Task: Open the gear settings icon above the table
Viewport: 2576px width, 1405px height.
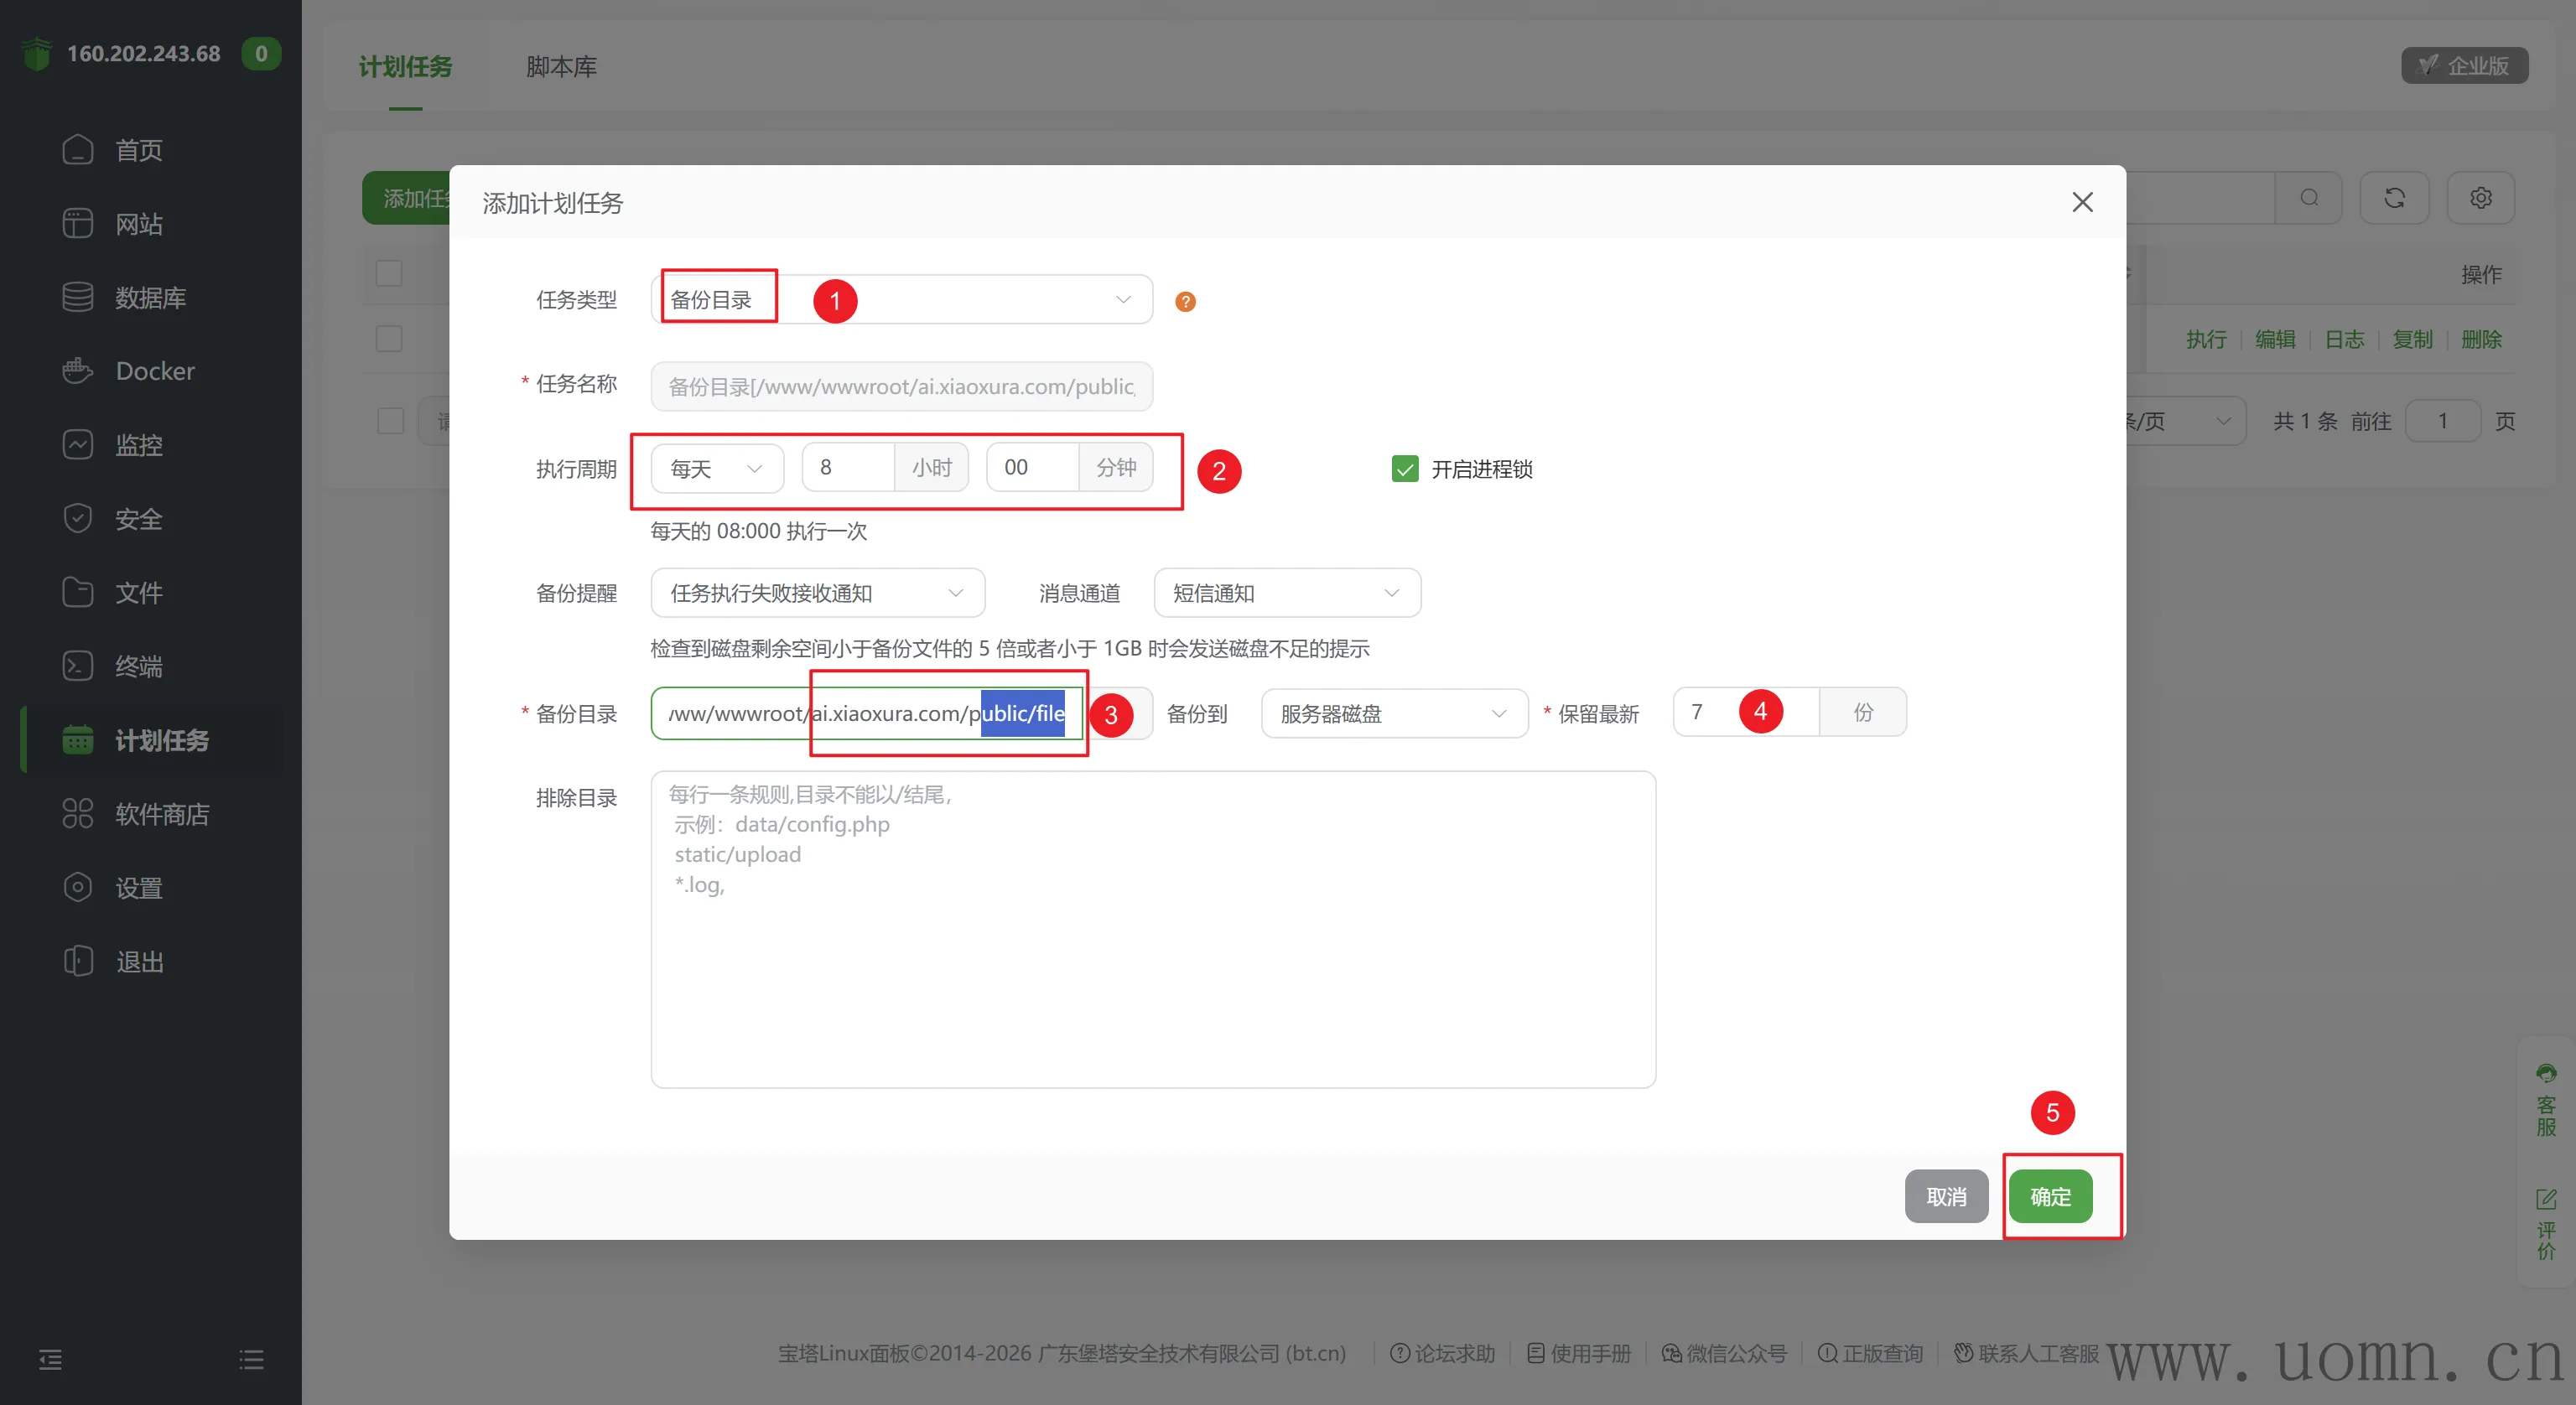Action: 2480,198
